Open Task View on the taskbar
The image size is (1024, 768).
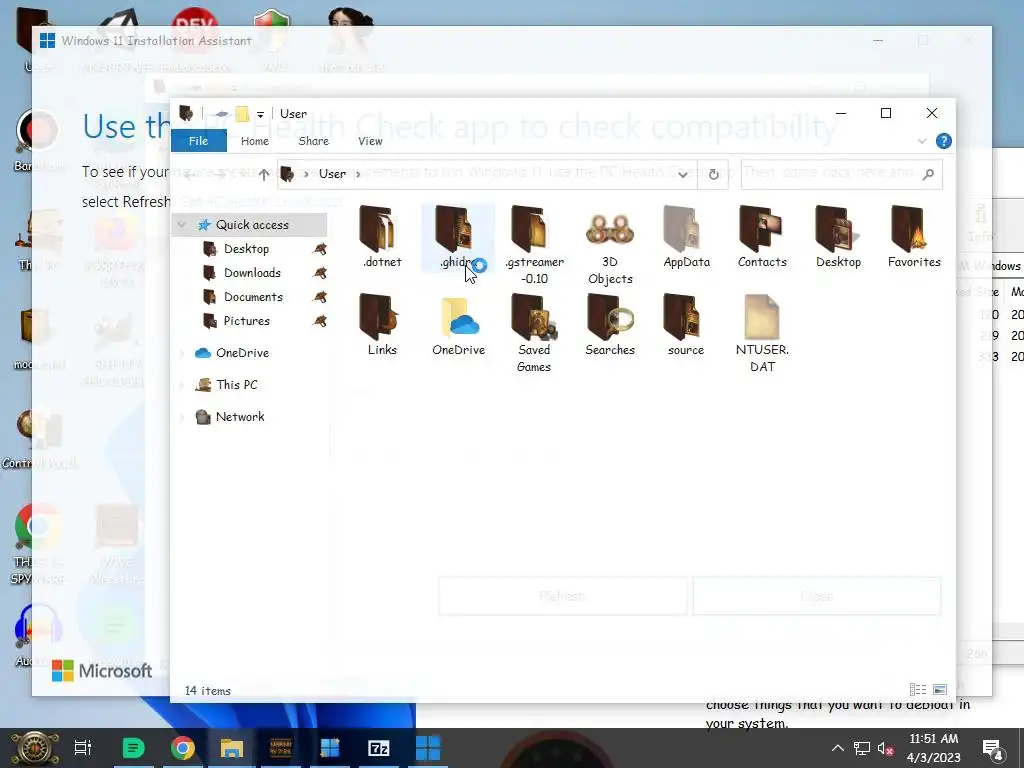(83, 748)
